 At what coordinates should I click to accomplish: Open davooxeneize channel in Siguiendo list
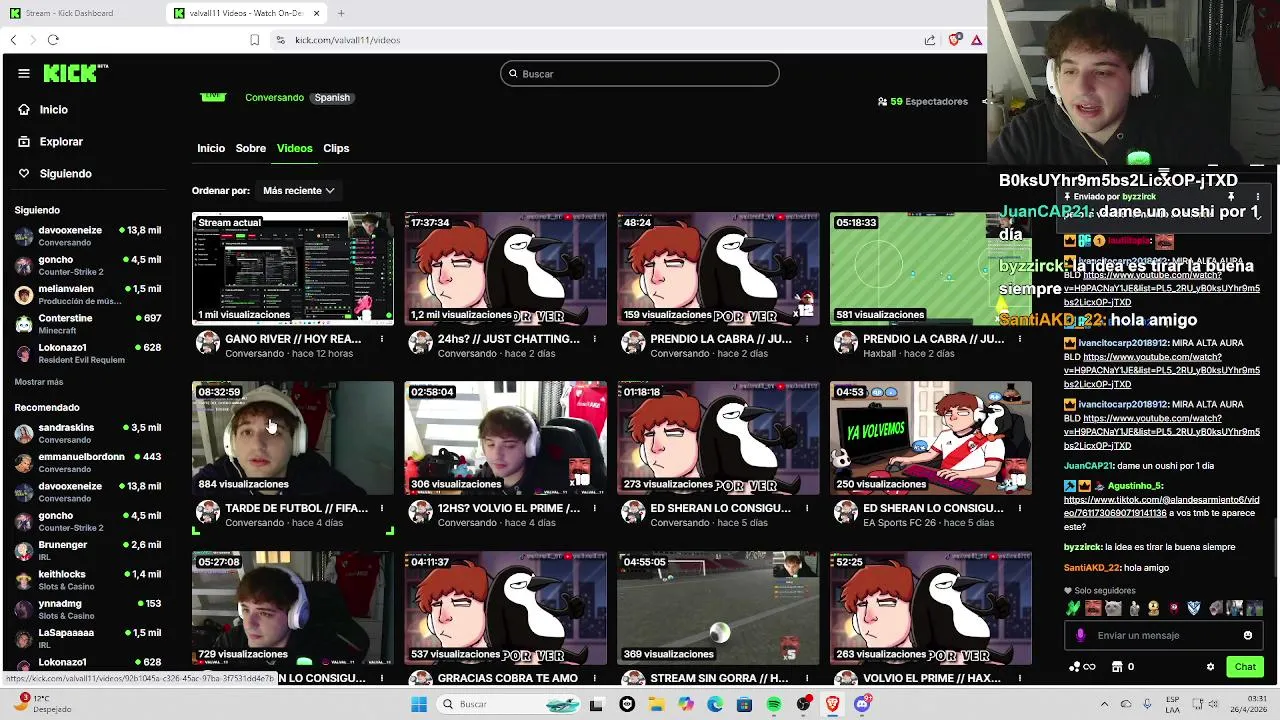click(x=88, y=236)
